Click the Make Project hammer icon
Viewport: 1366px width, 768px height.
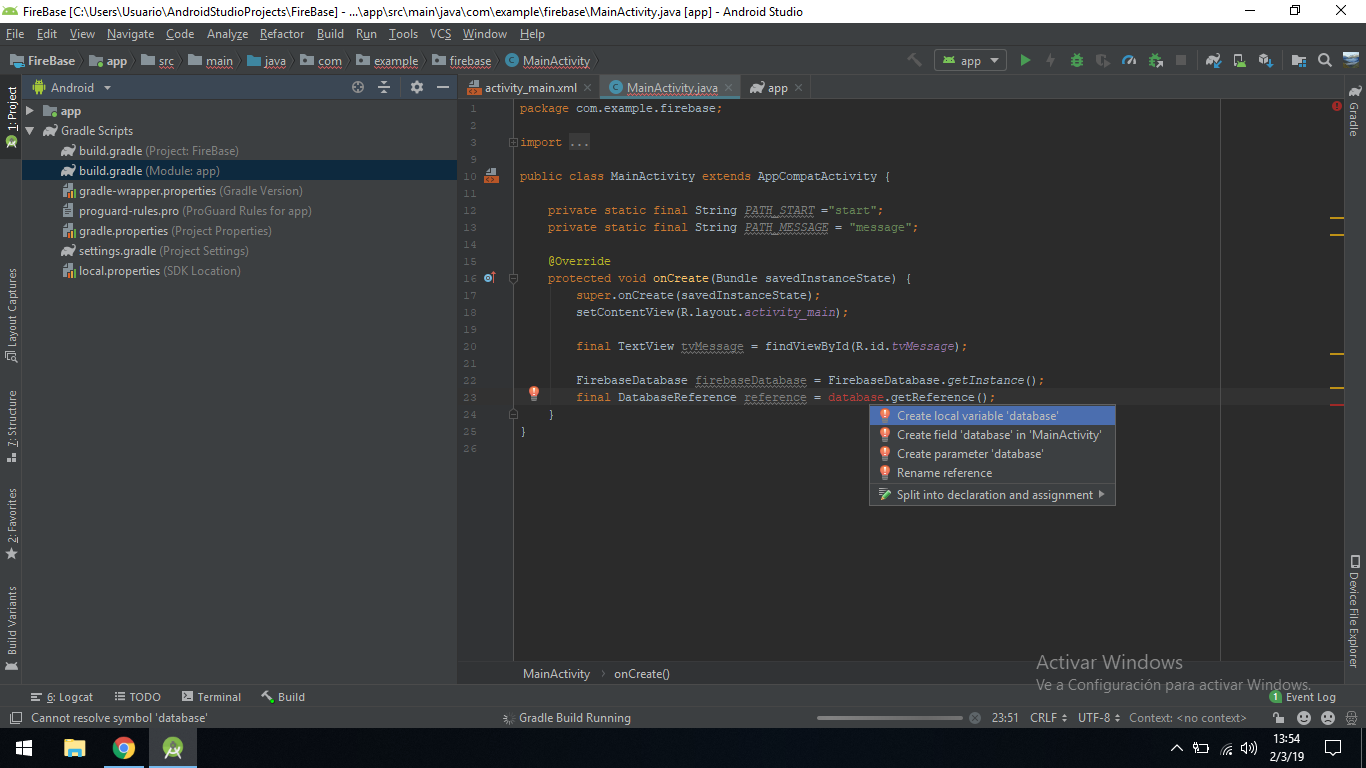click(x=914, y=60)
